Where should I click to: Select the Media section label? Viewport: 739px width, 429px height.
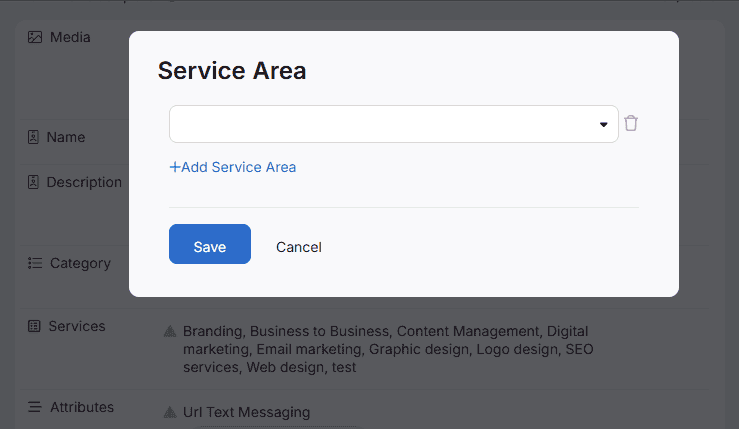point(70,37)
